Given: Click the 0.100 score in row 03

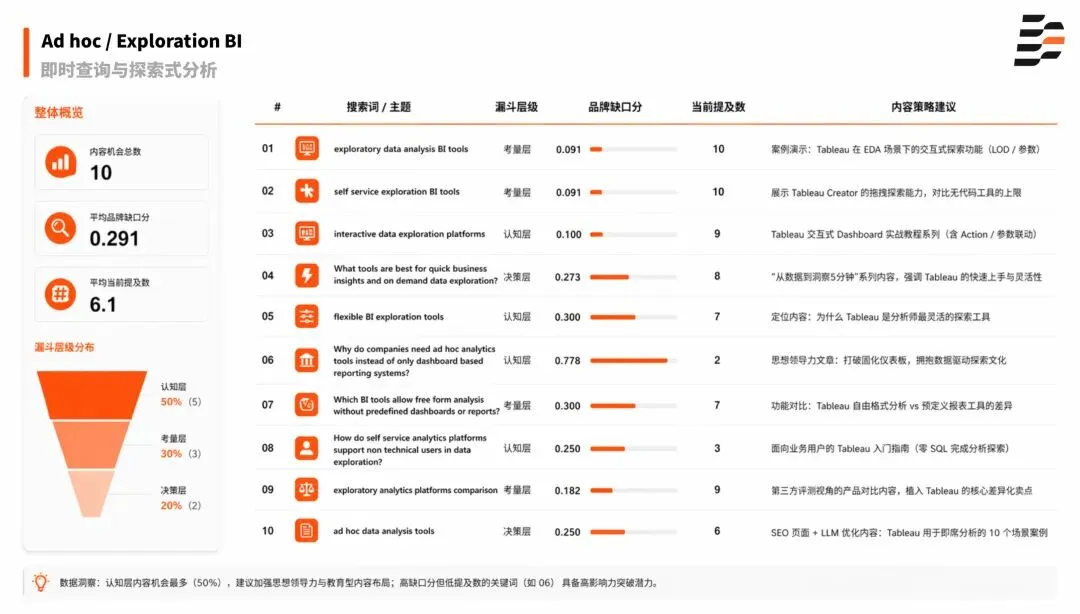Looking at the screenshot, I should pos(568,234).
